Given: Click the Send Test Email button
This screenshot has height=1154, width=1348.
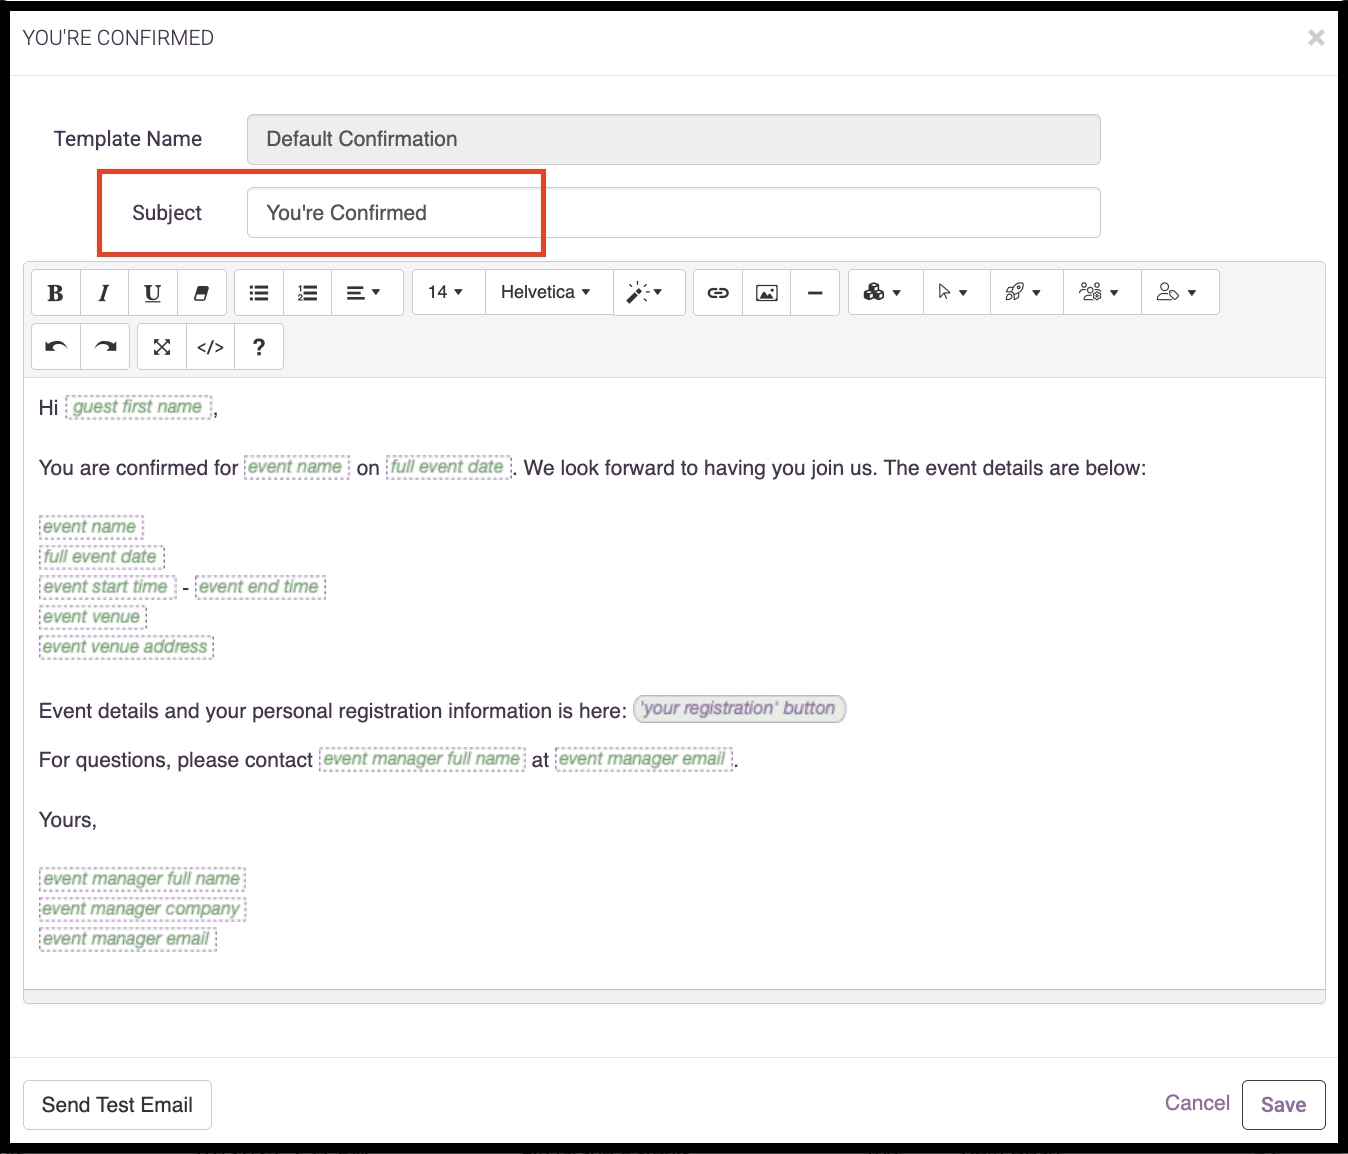Looking at the screenshot, I should [117, 1104].
